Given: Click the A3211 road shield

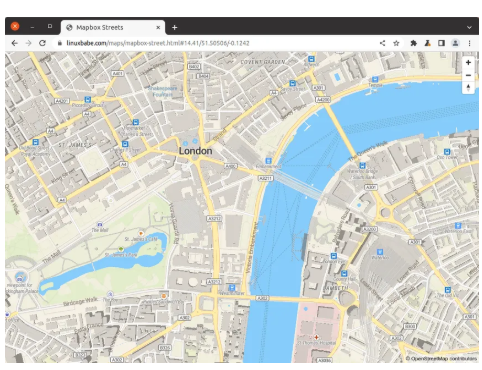Looking at the screenshot, I should point(266,178).
